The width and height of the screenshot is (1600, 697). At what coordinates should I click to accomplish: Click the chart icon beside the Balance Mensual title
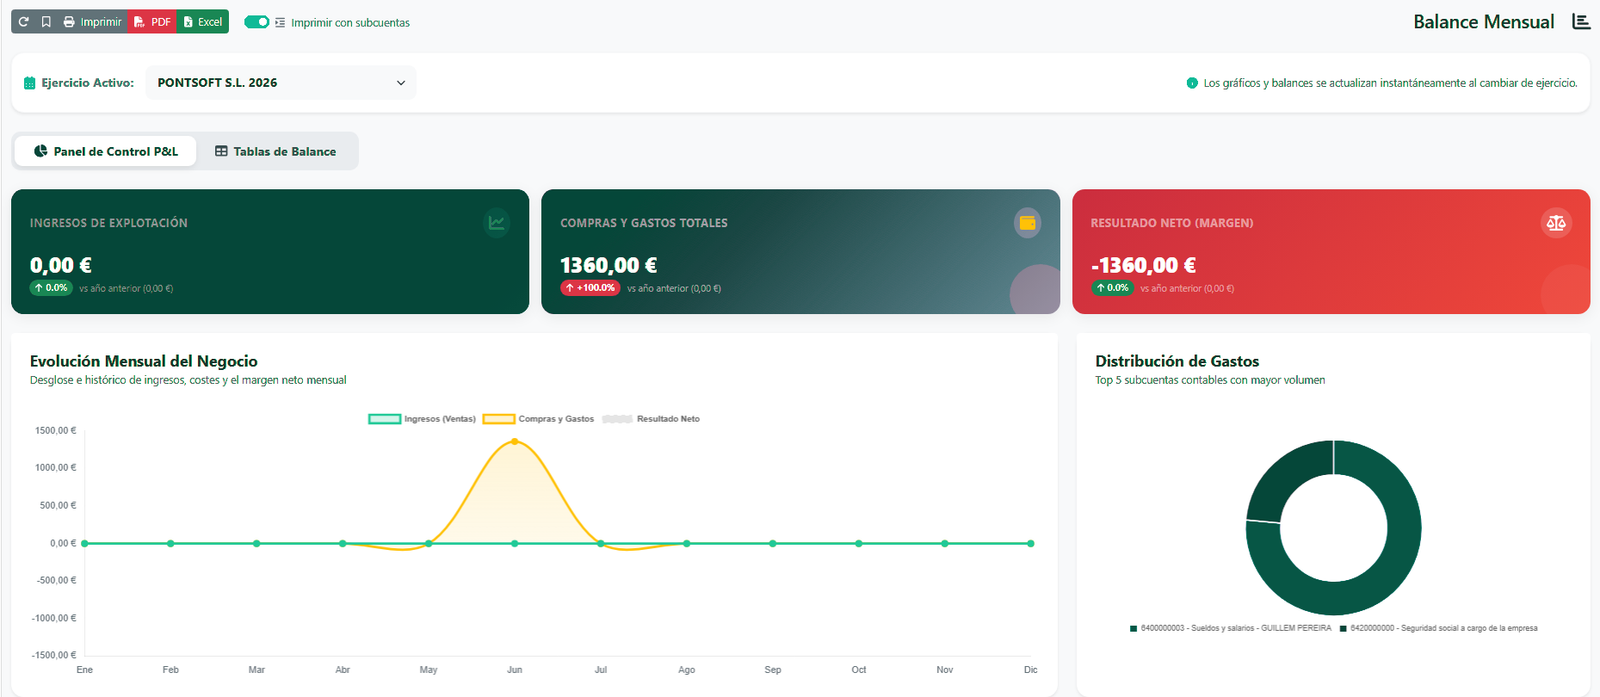coord(1581,22)
